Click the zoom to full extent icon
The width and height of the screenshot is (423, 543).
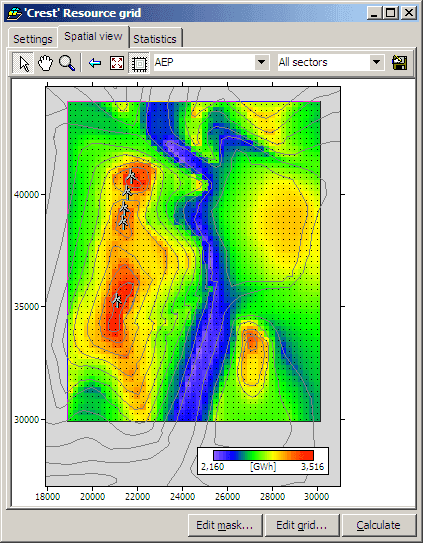(x=117, y=63)
